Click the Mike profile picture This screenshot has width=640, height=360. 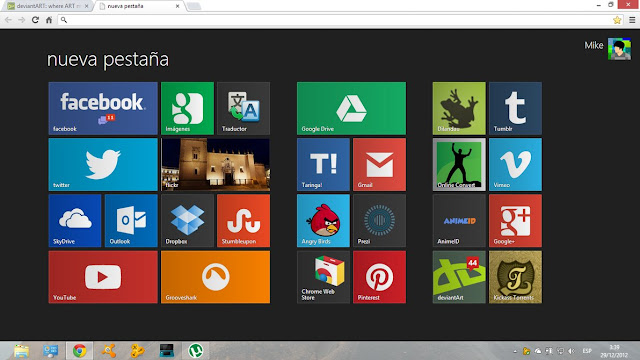click(x=619, y=49)
